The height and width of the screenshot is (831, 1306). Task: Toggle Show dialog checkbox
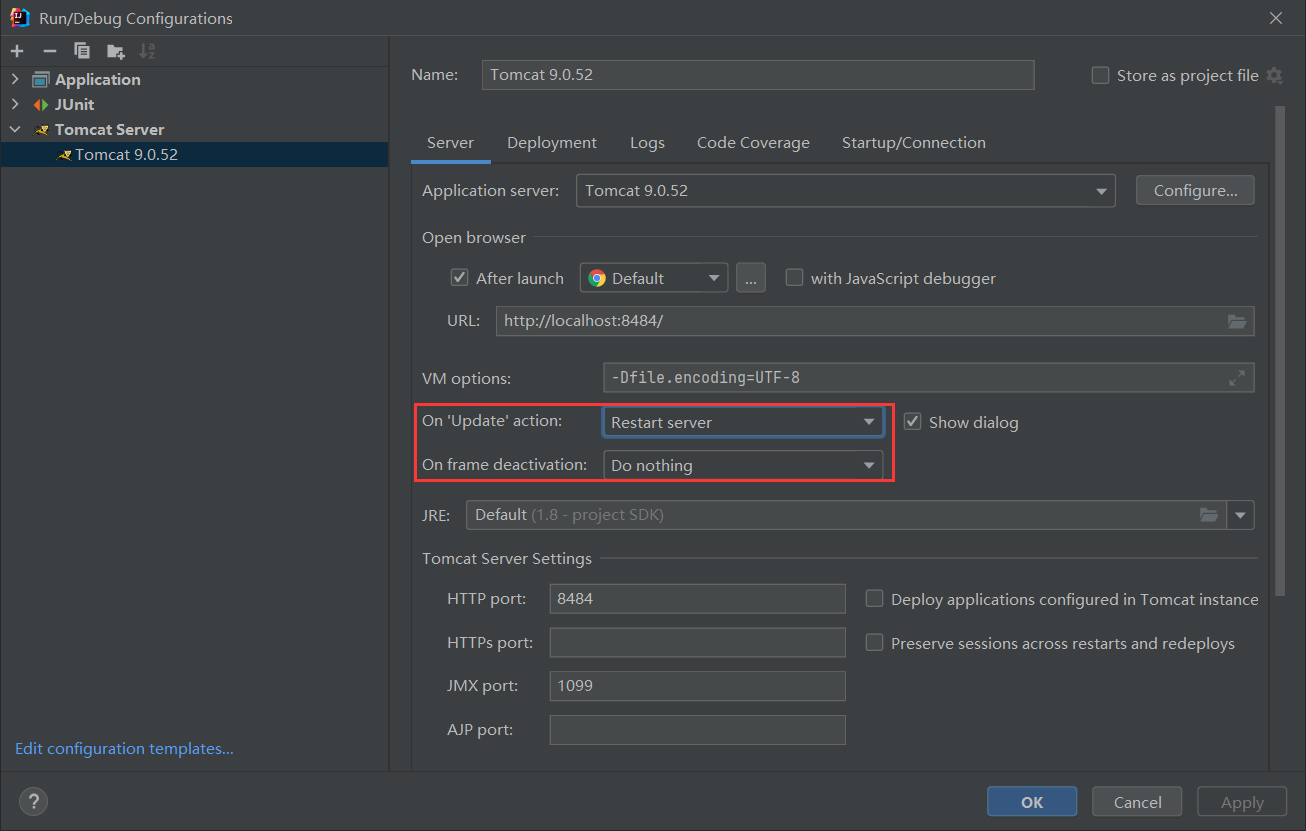(x=912, y=422)
